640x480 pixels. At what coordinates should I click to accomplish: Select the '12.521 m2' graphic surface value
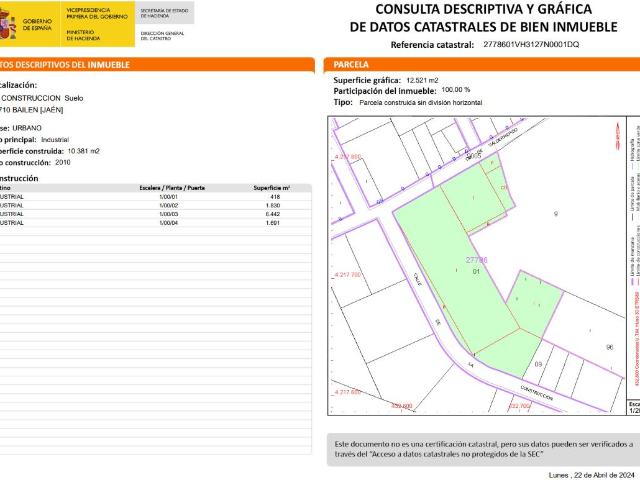[x=422, y=80]
